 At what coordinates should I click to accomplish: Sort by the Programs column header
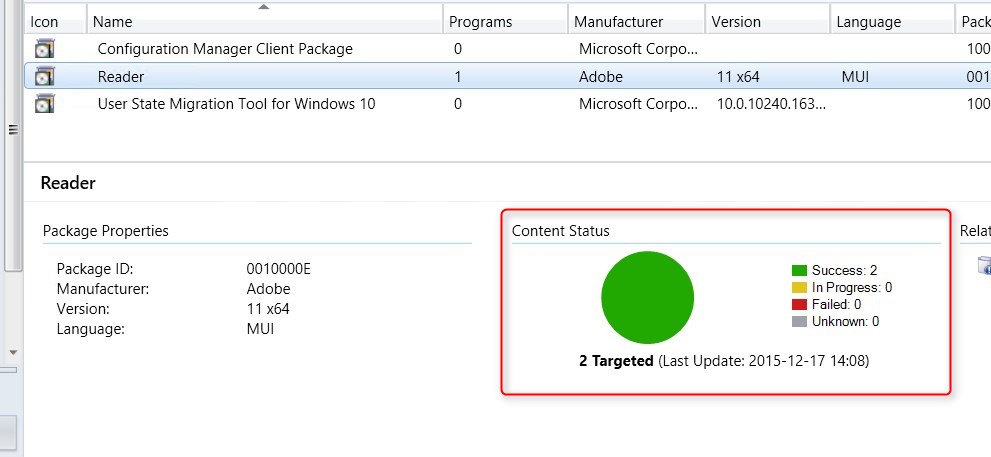505,21
